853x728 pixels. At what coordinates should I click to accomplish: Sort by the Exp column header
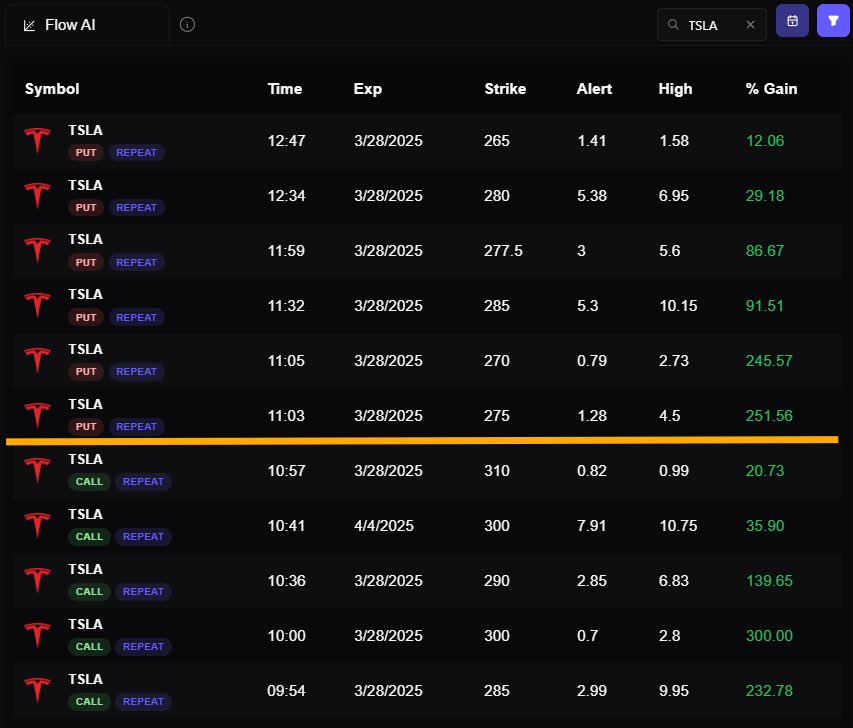click(x=368, y=89)
